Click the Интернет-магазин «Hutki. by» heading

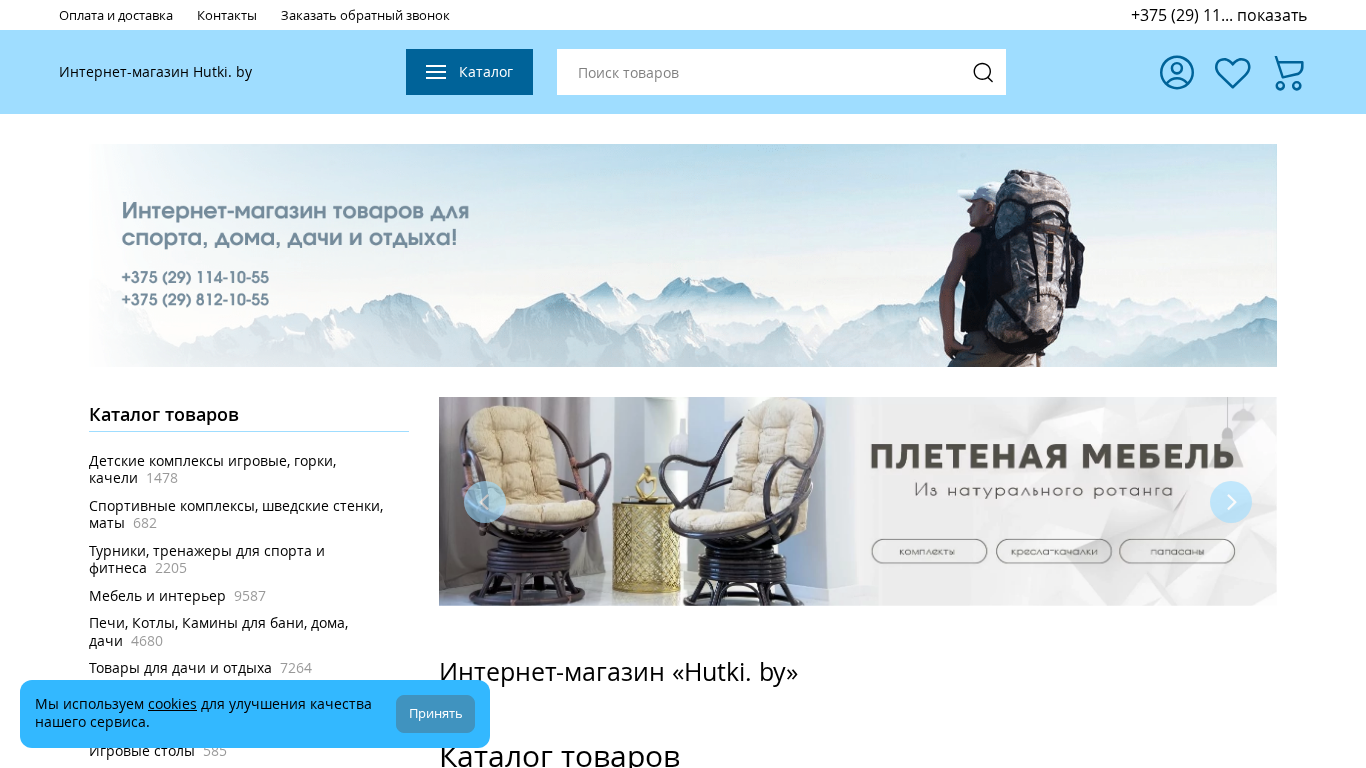618,672
